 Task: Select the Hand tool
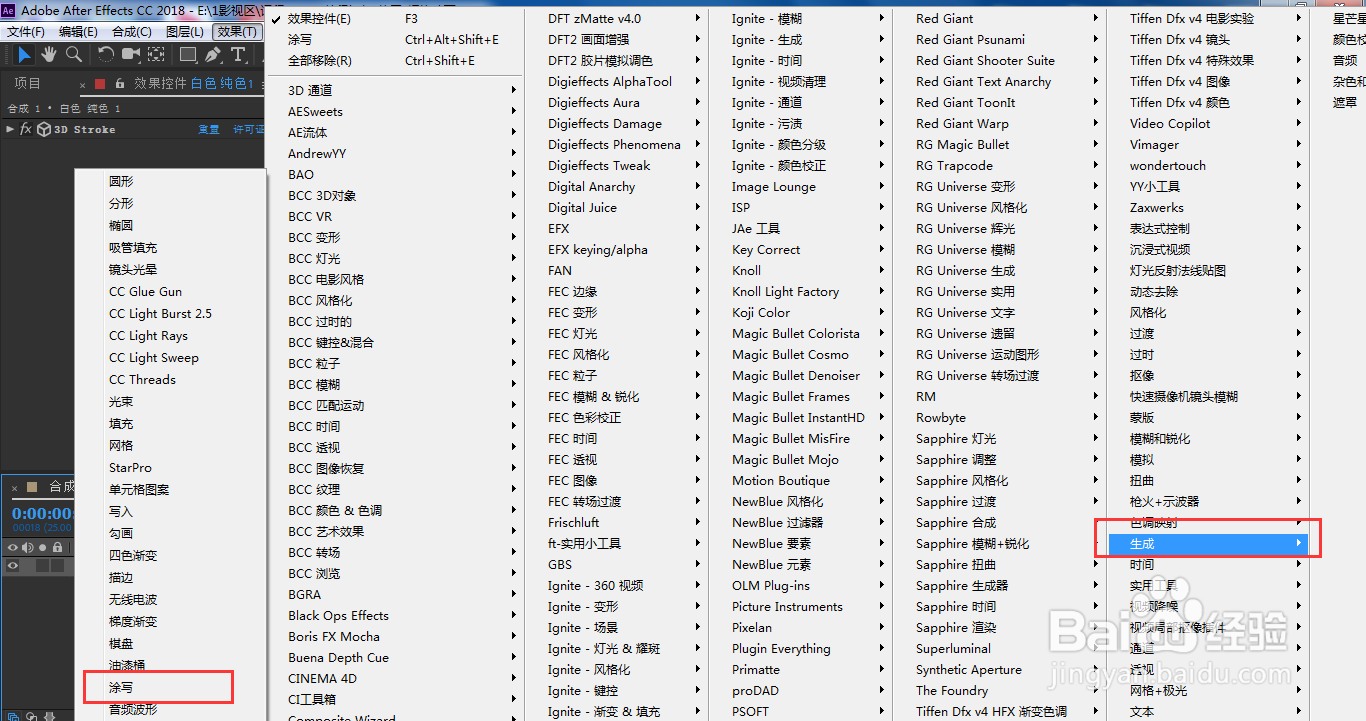click(x=49, y=54)
